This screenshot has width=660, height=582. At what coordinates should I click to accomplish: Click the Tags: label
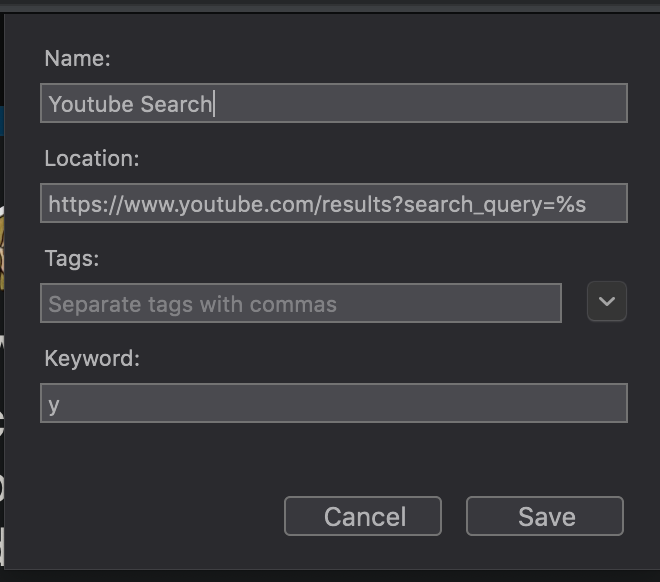72,258
